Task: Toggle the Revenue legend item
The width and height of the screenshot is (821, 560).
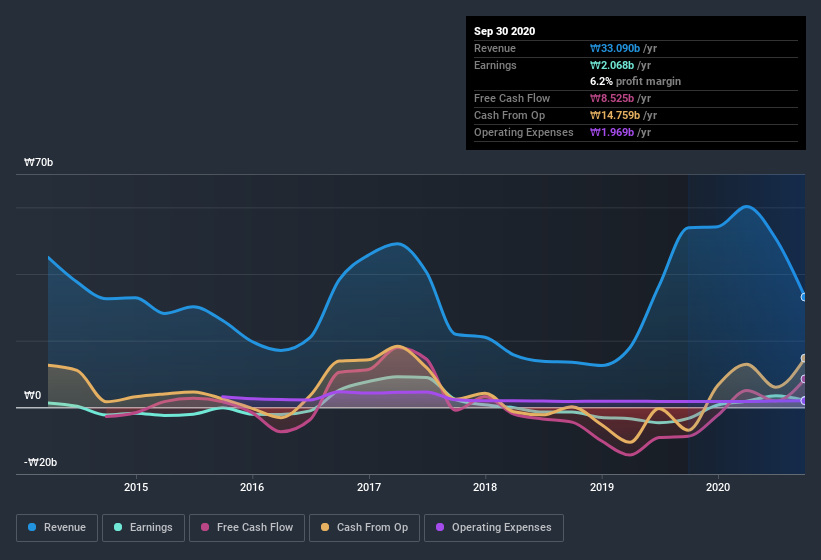Action: coord(57,527)
